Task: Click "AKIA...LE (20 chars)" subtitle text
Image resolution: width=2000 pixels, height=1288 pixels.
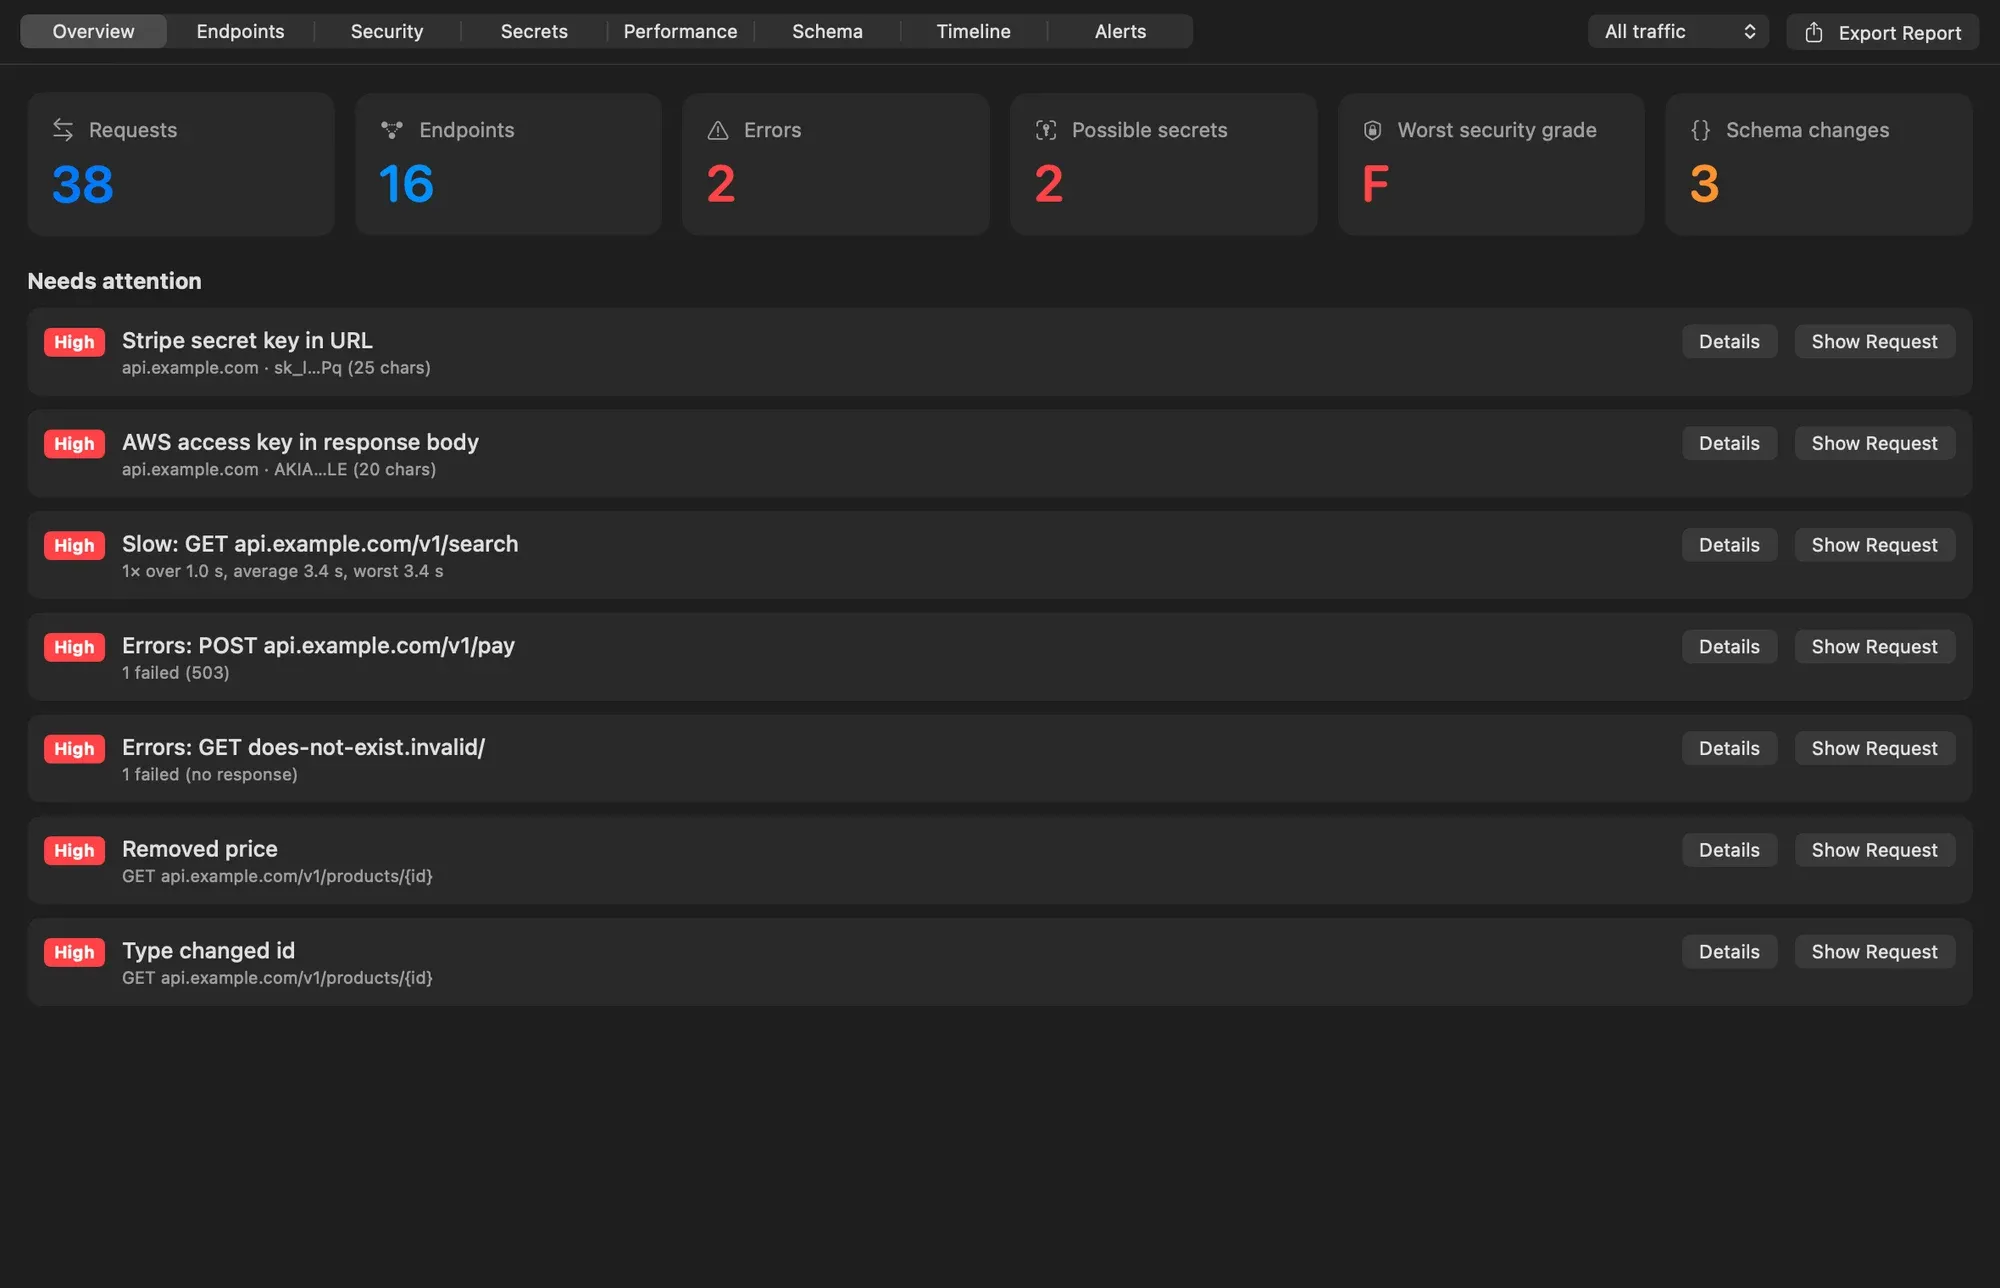Action: point(355,469)
